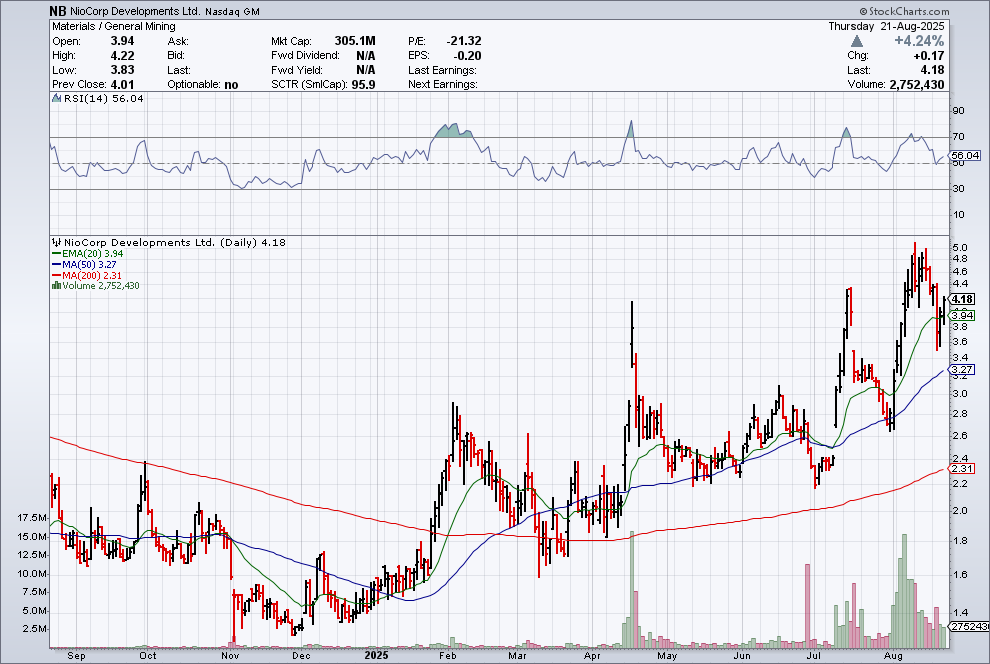Click the Low value 3.83

(122, 70)
